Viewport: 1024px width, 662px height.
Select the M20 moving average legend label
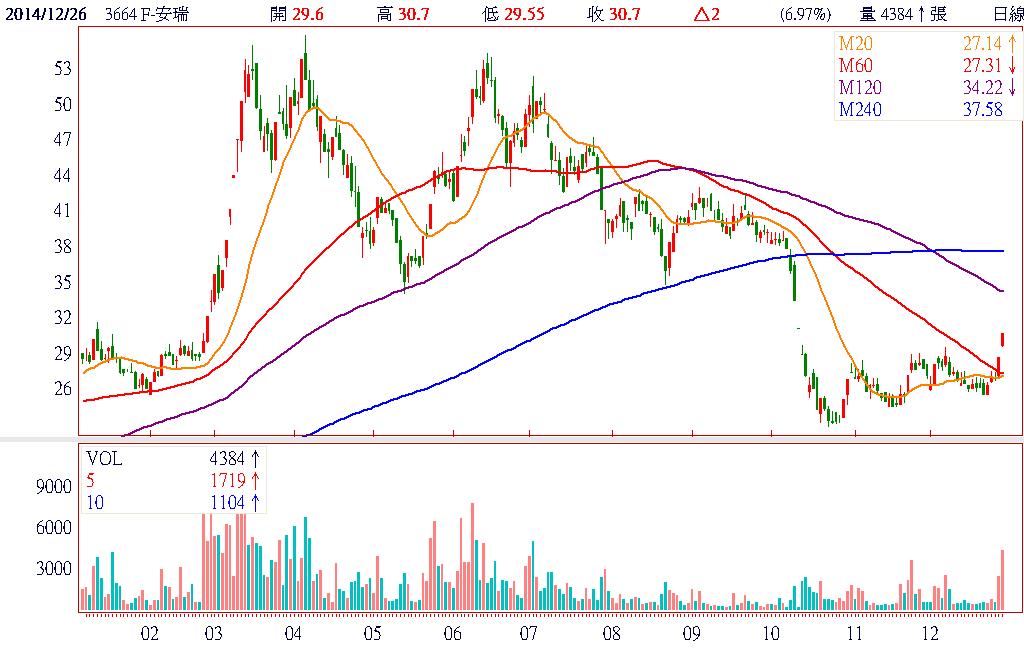click(x=859, y=45)
